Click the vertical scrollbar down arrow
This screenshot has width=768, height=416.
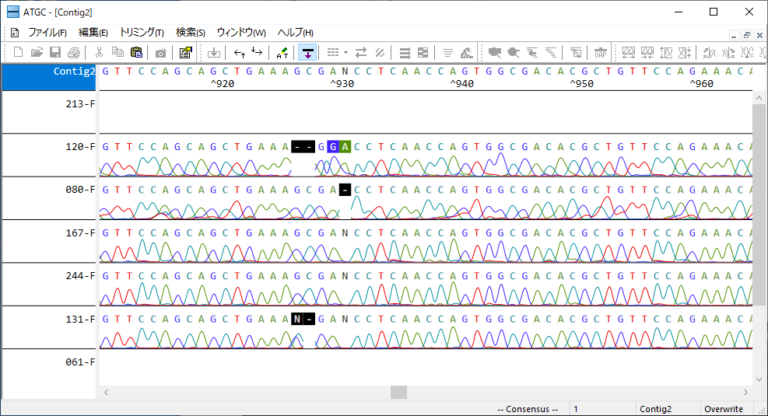(759, 379)
